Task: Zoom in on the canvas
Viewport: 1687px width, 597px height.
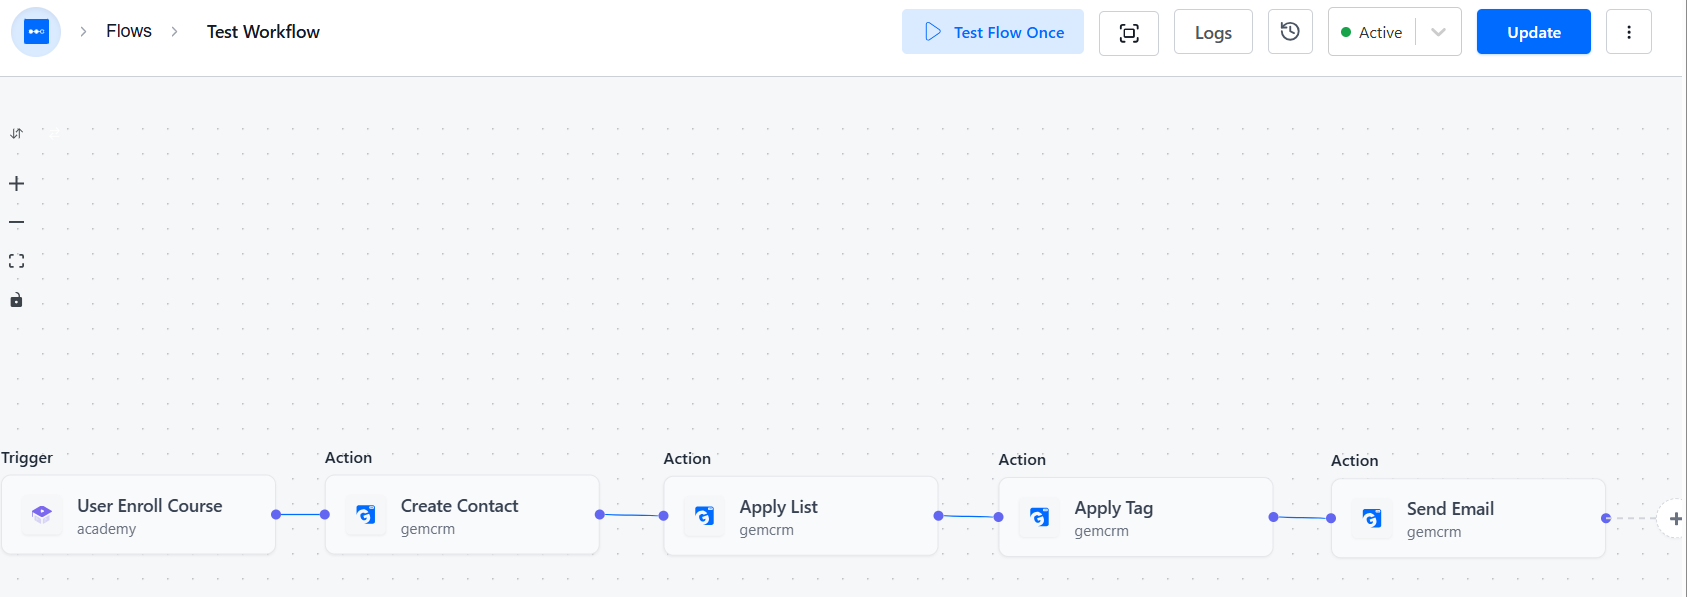Action: [16, 183]
